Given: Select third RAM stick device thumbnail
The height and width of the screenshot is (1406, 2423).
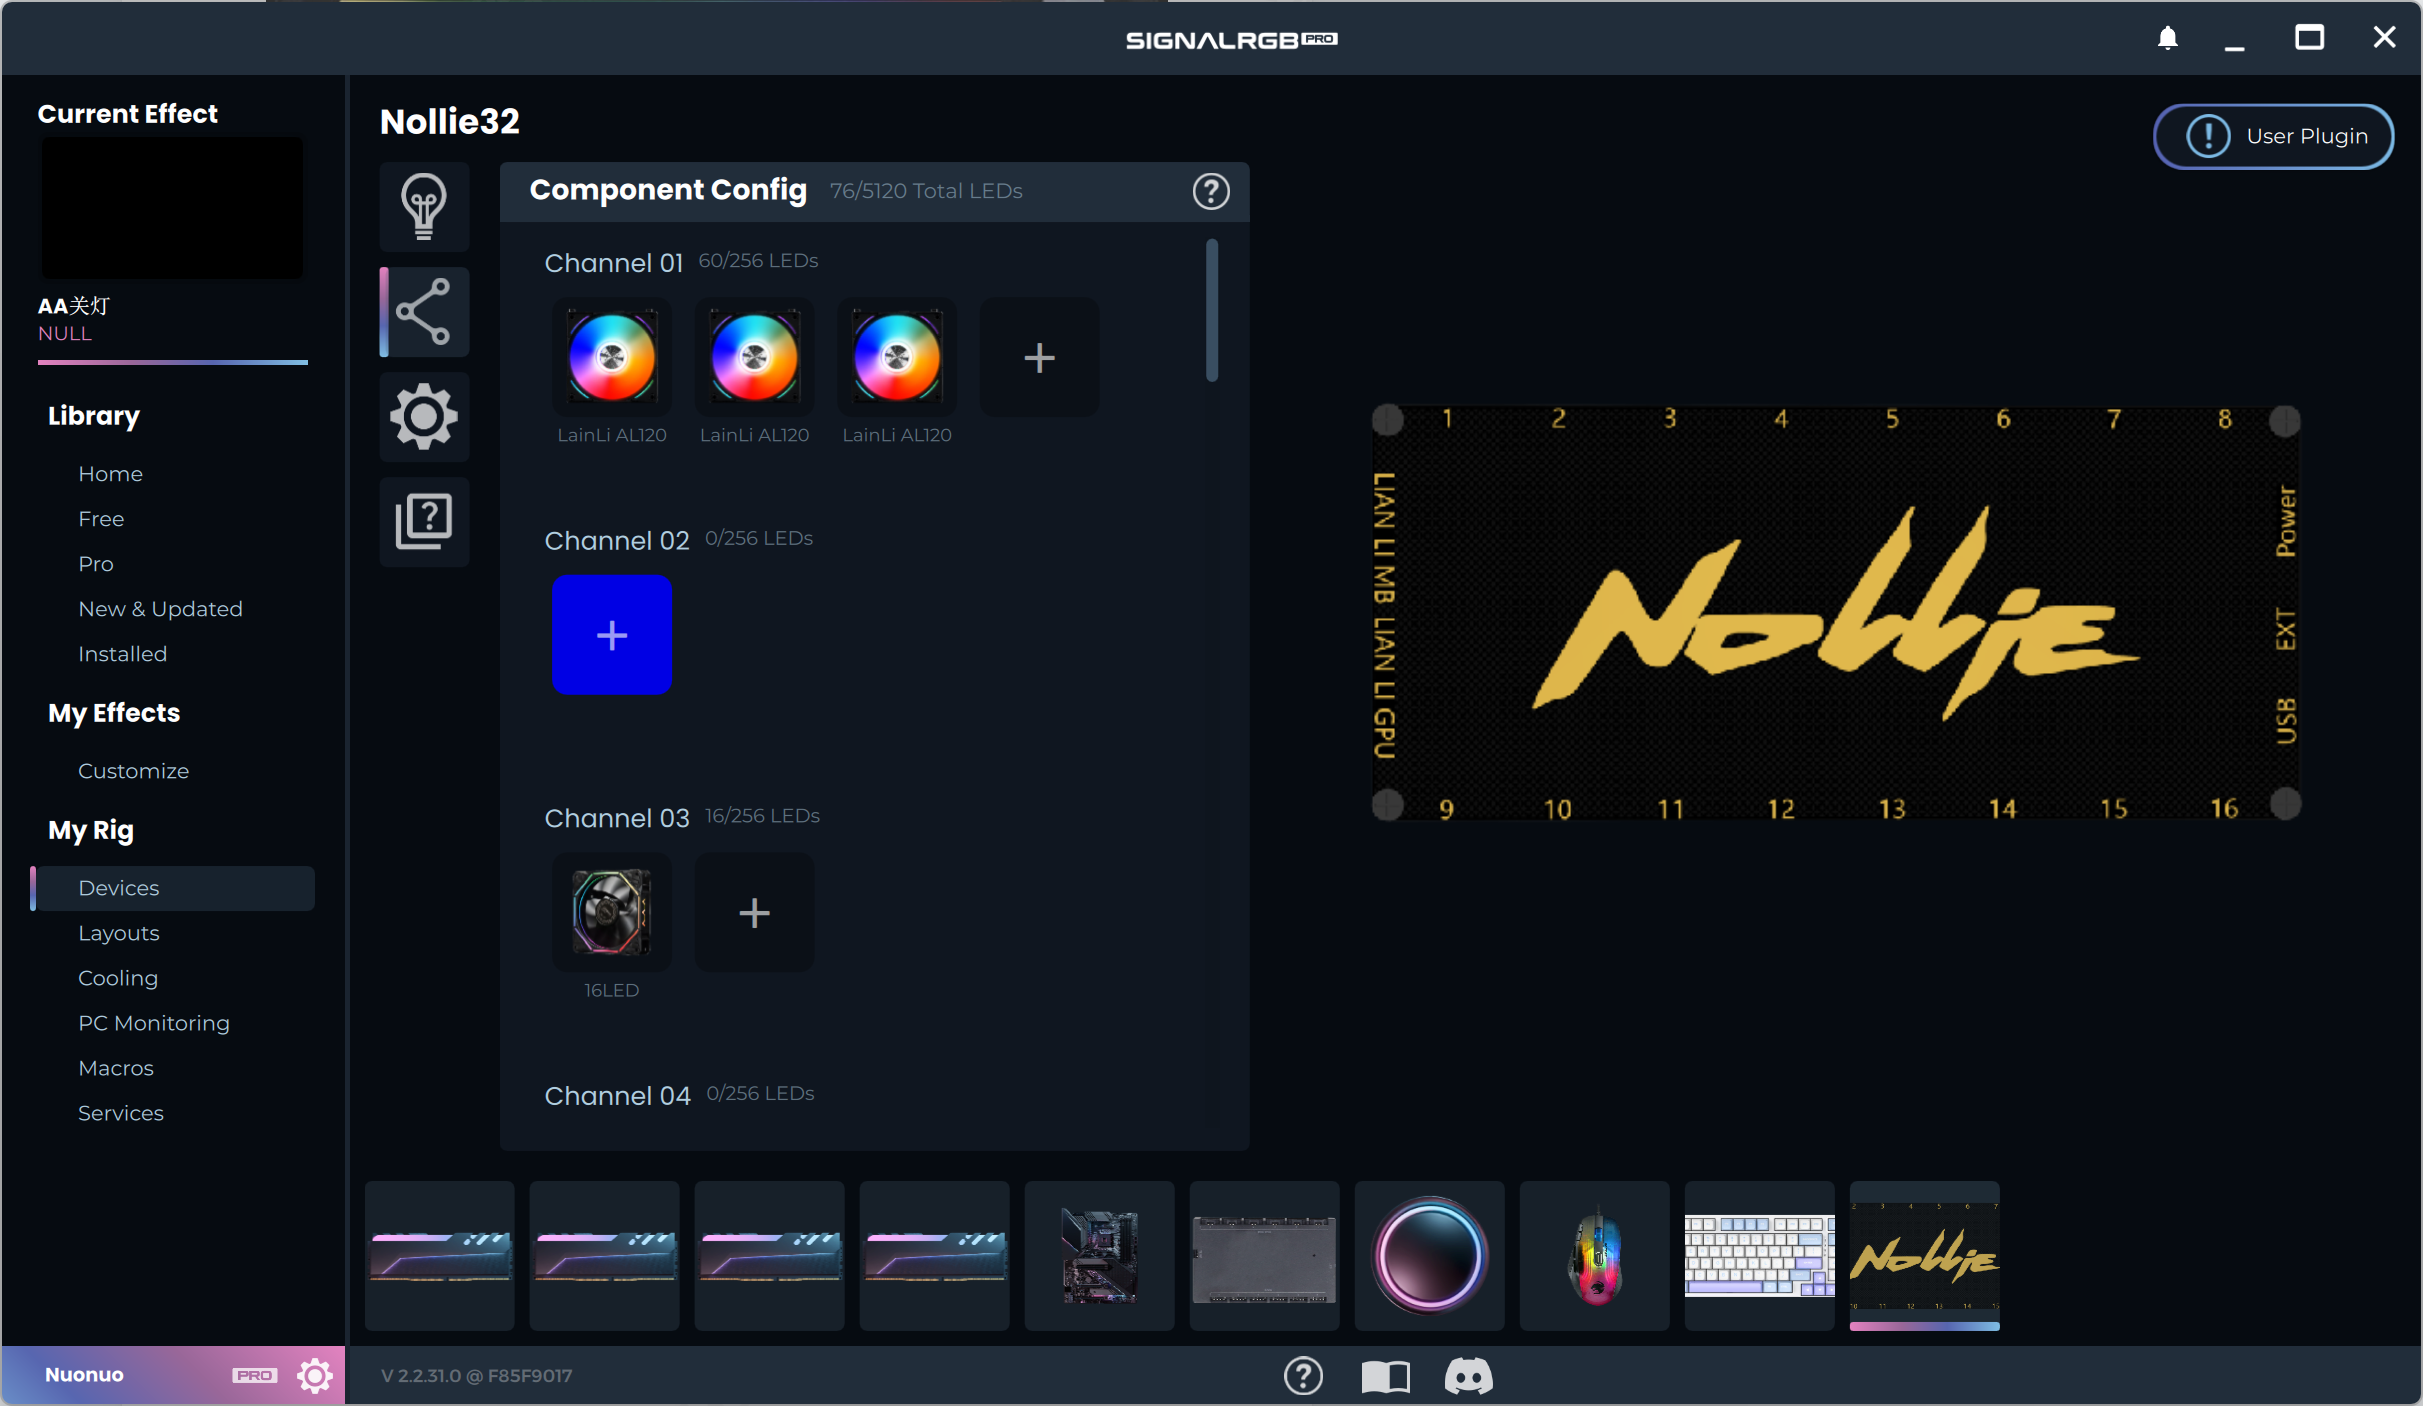Looking at the screenshot, I should [x=770, y=1255].
